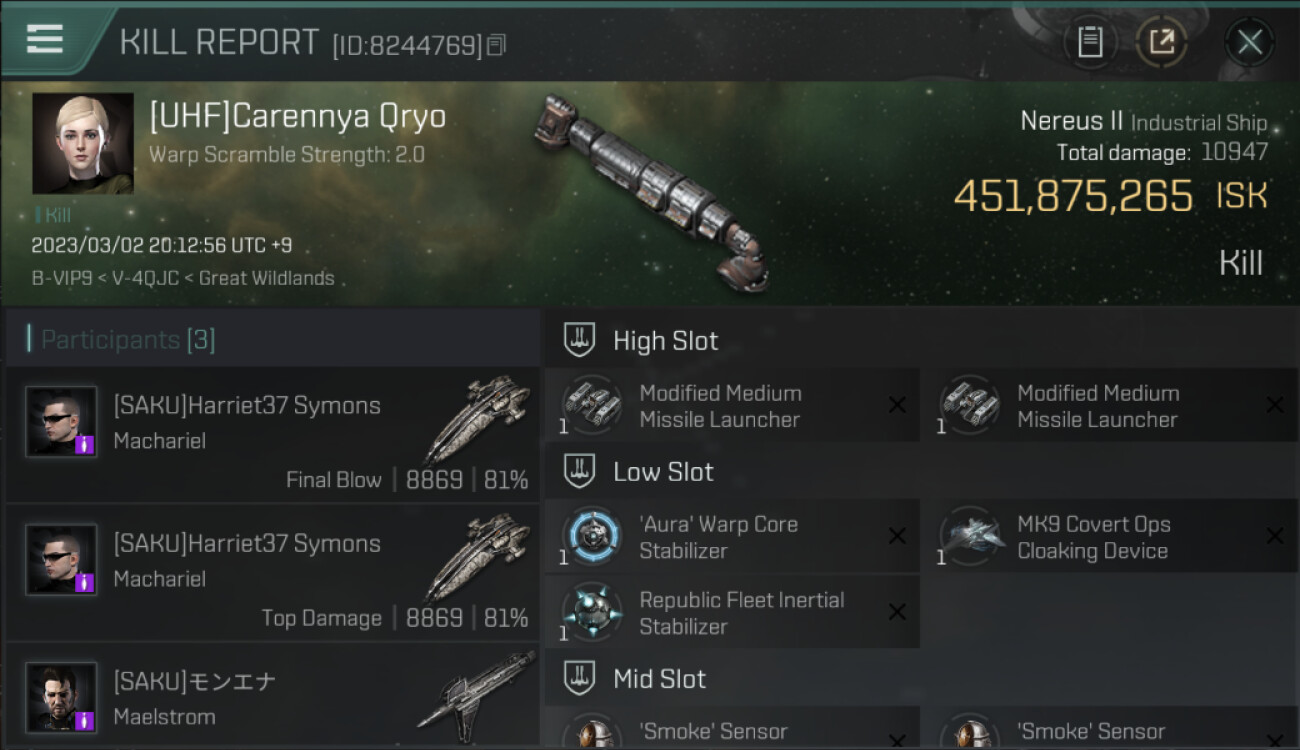Select the Low Slot shield icon
Screen dimensions: 1300x750
click(x=579, y=471)
